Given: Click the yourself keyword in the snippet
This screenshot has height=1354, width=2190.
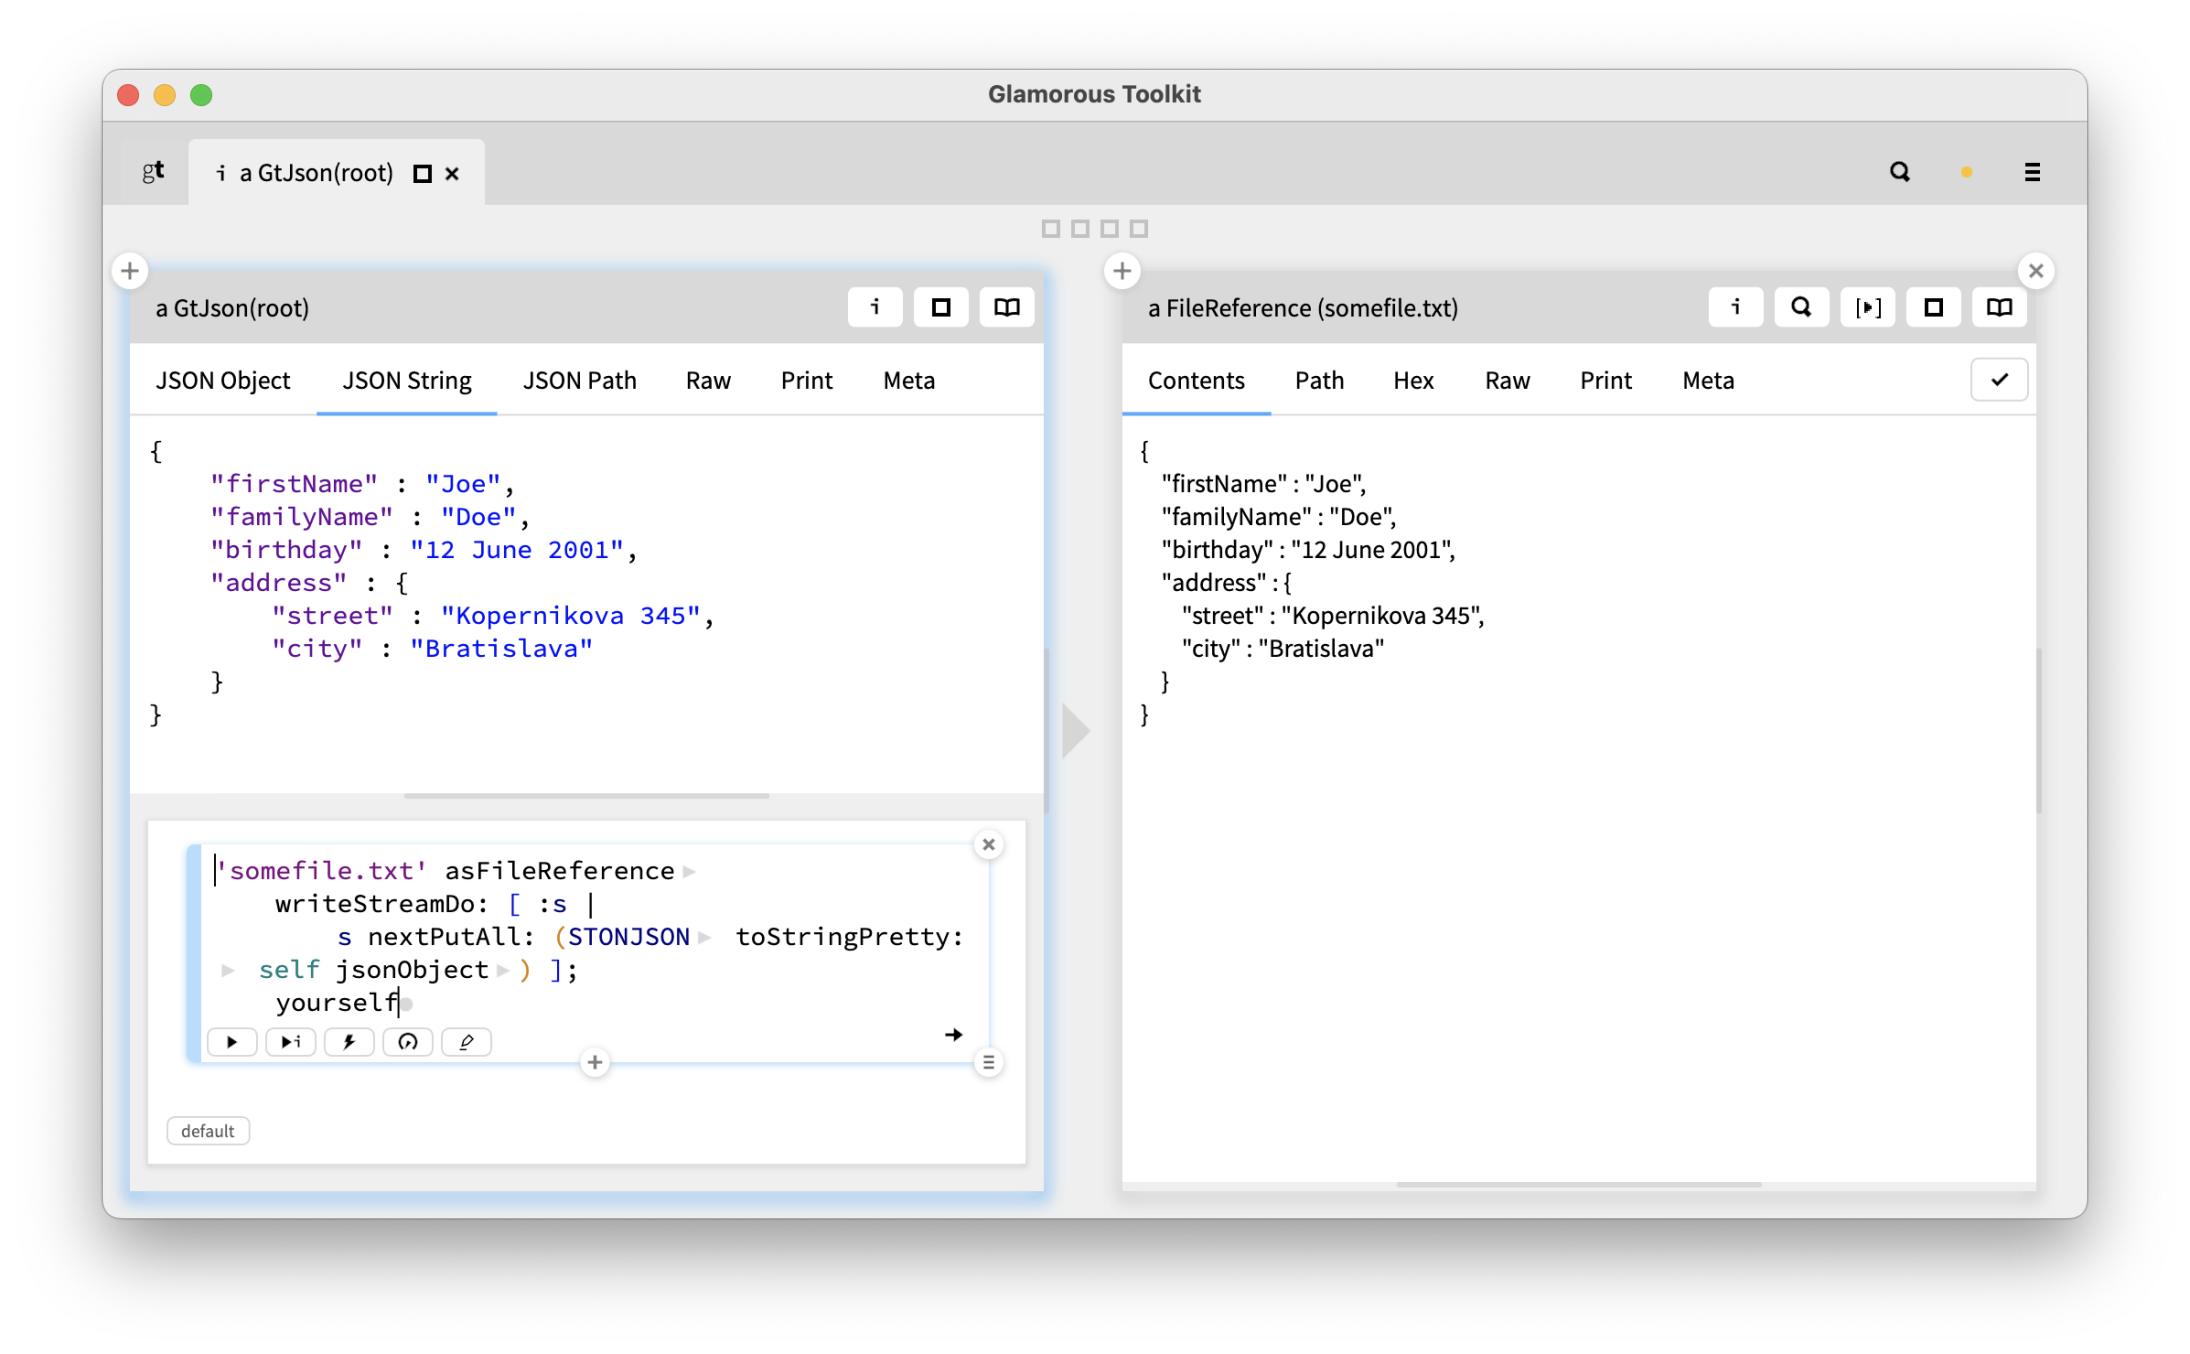Looking at the screenshot, I should (x=337, y=1003).
